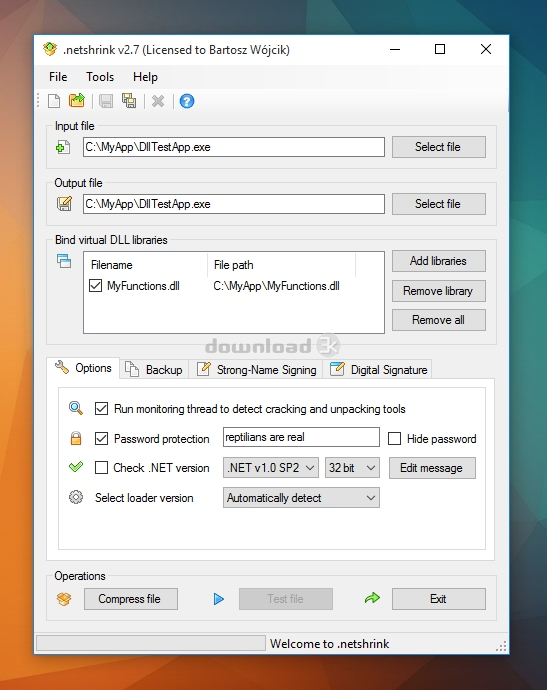
Task: Click into the password text field
Action: (301, 437)
